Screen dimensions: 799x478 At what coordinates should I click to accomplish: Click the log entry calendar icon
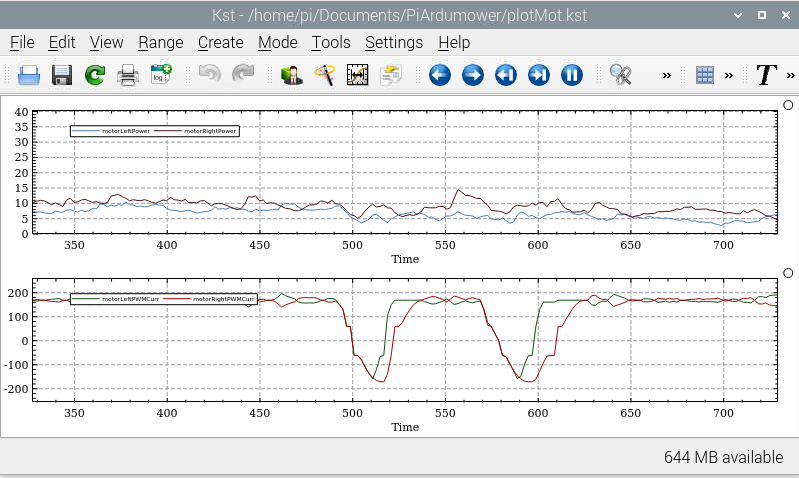[161, 74]
